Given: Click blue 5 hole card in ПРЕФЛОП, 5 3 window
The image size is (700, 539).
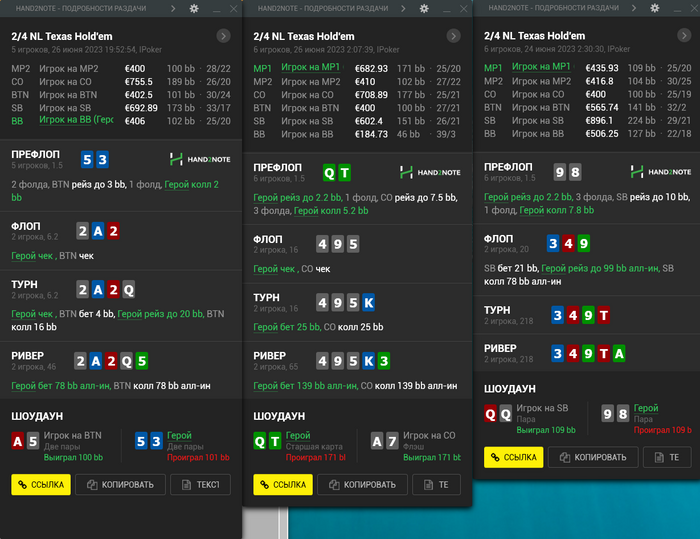Looking at the screenshot, I should [x=88, y=159].
